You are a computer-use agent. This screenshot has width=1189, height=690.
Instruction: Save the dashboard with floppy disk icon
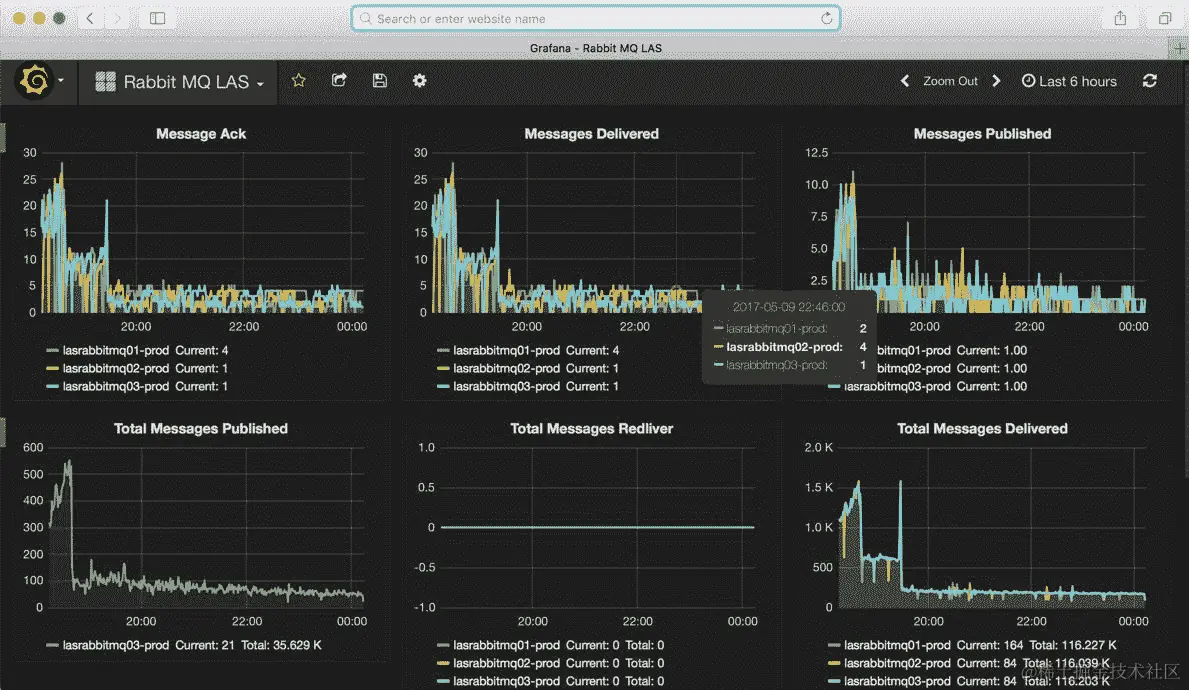[x=380, y=80]
